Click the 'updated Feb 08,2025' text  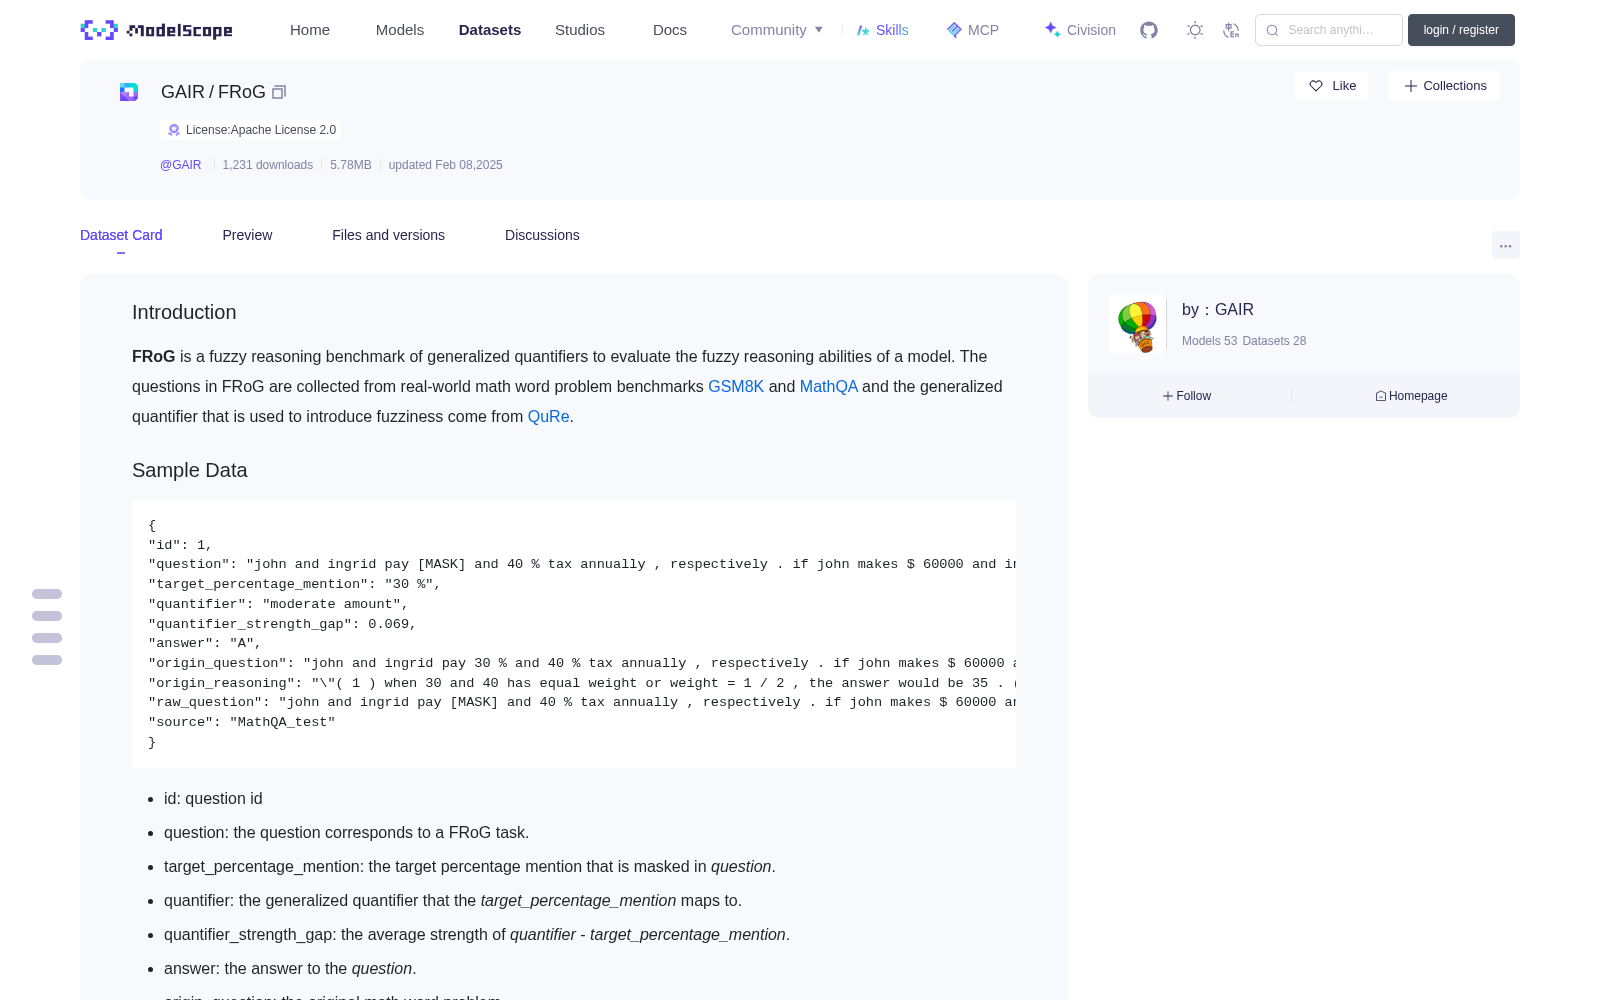pos(446,165)
